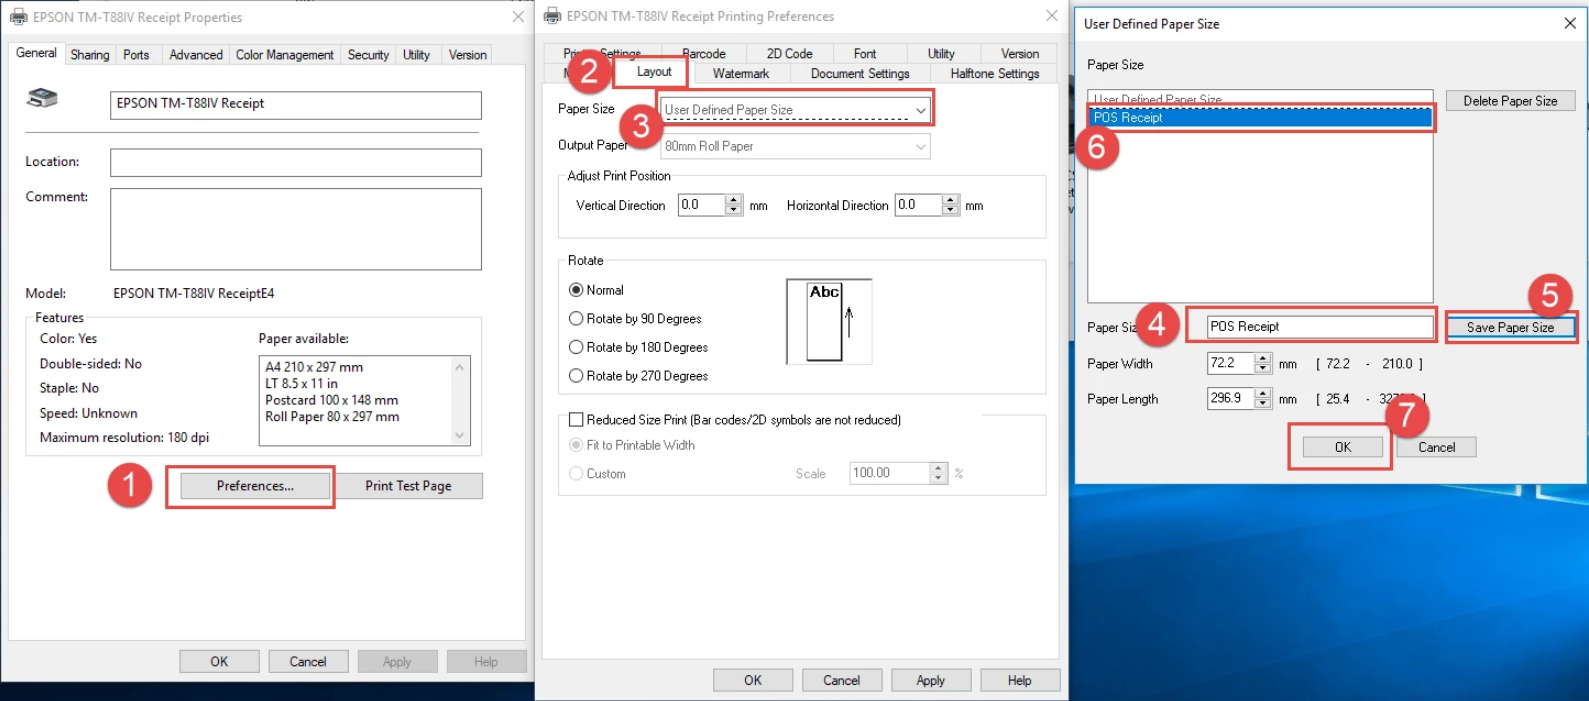Open the Utility tab in Receipt Properties

(x=416, y=55)
